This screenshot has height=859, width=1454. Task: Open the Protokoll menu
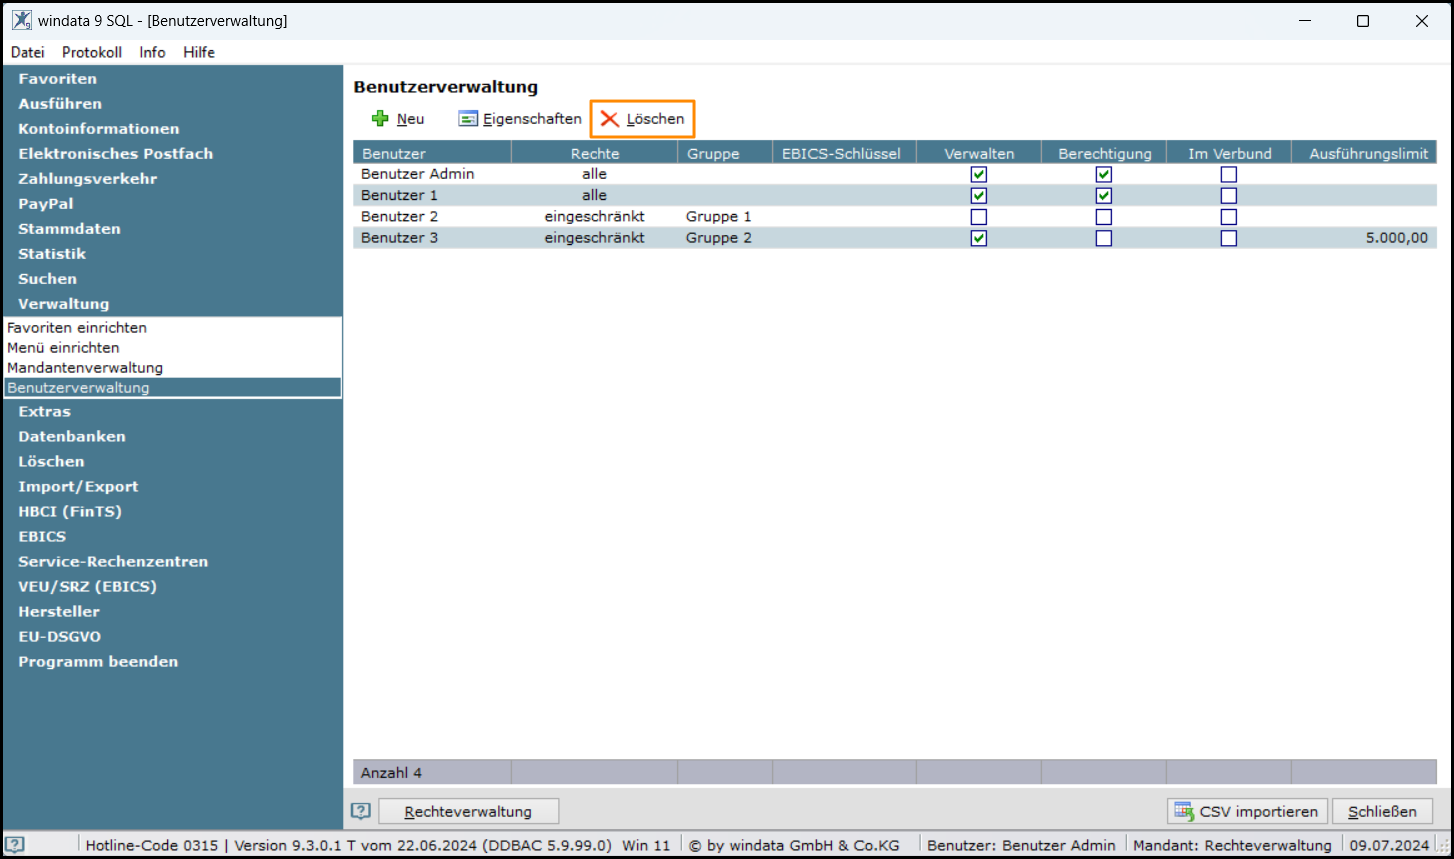[92, 52]
